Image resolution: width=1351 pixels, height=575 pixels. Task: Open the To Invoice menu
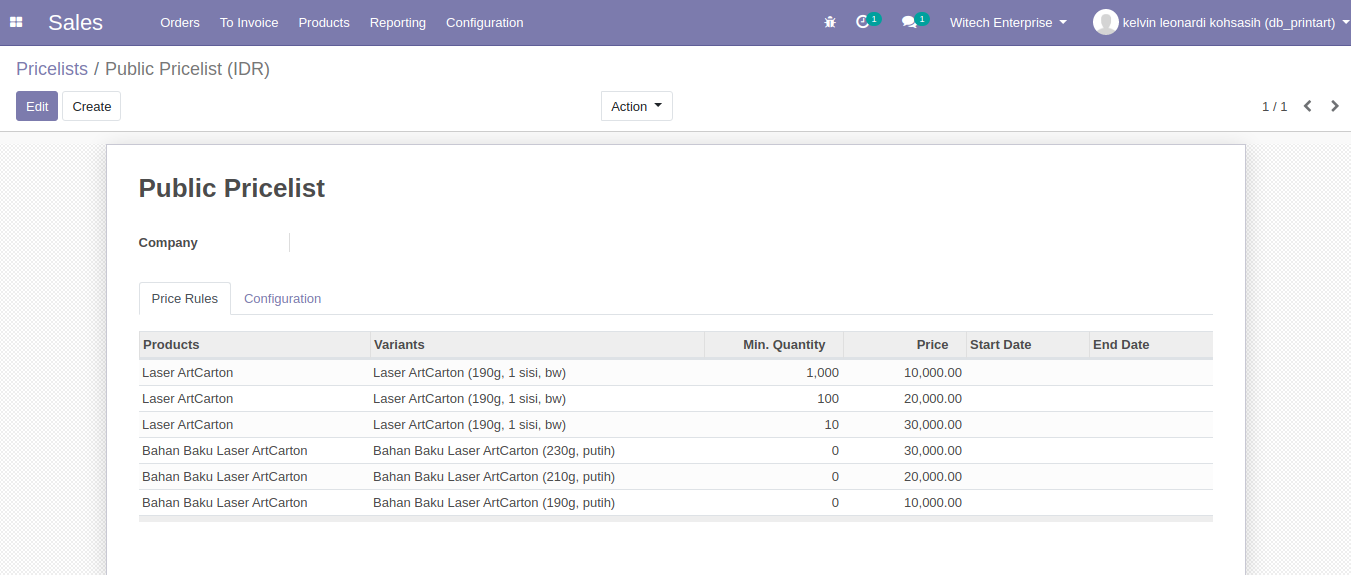click(249, 22)
